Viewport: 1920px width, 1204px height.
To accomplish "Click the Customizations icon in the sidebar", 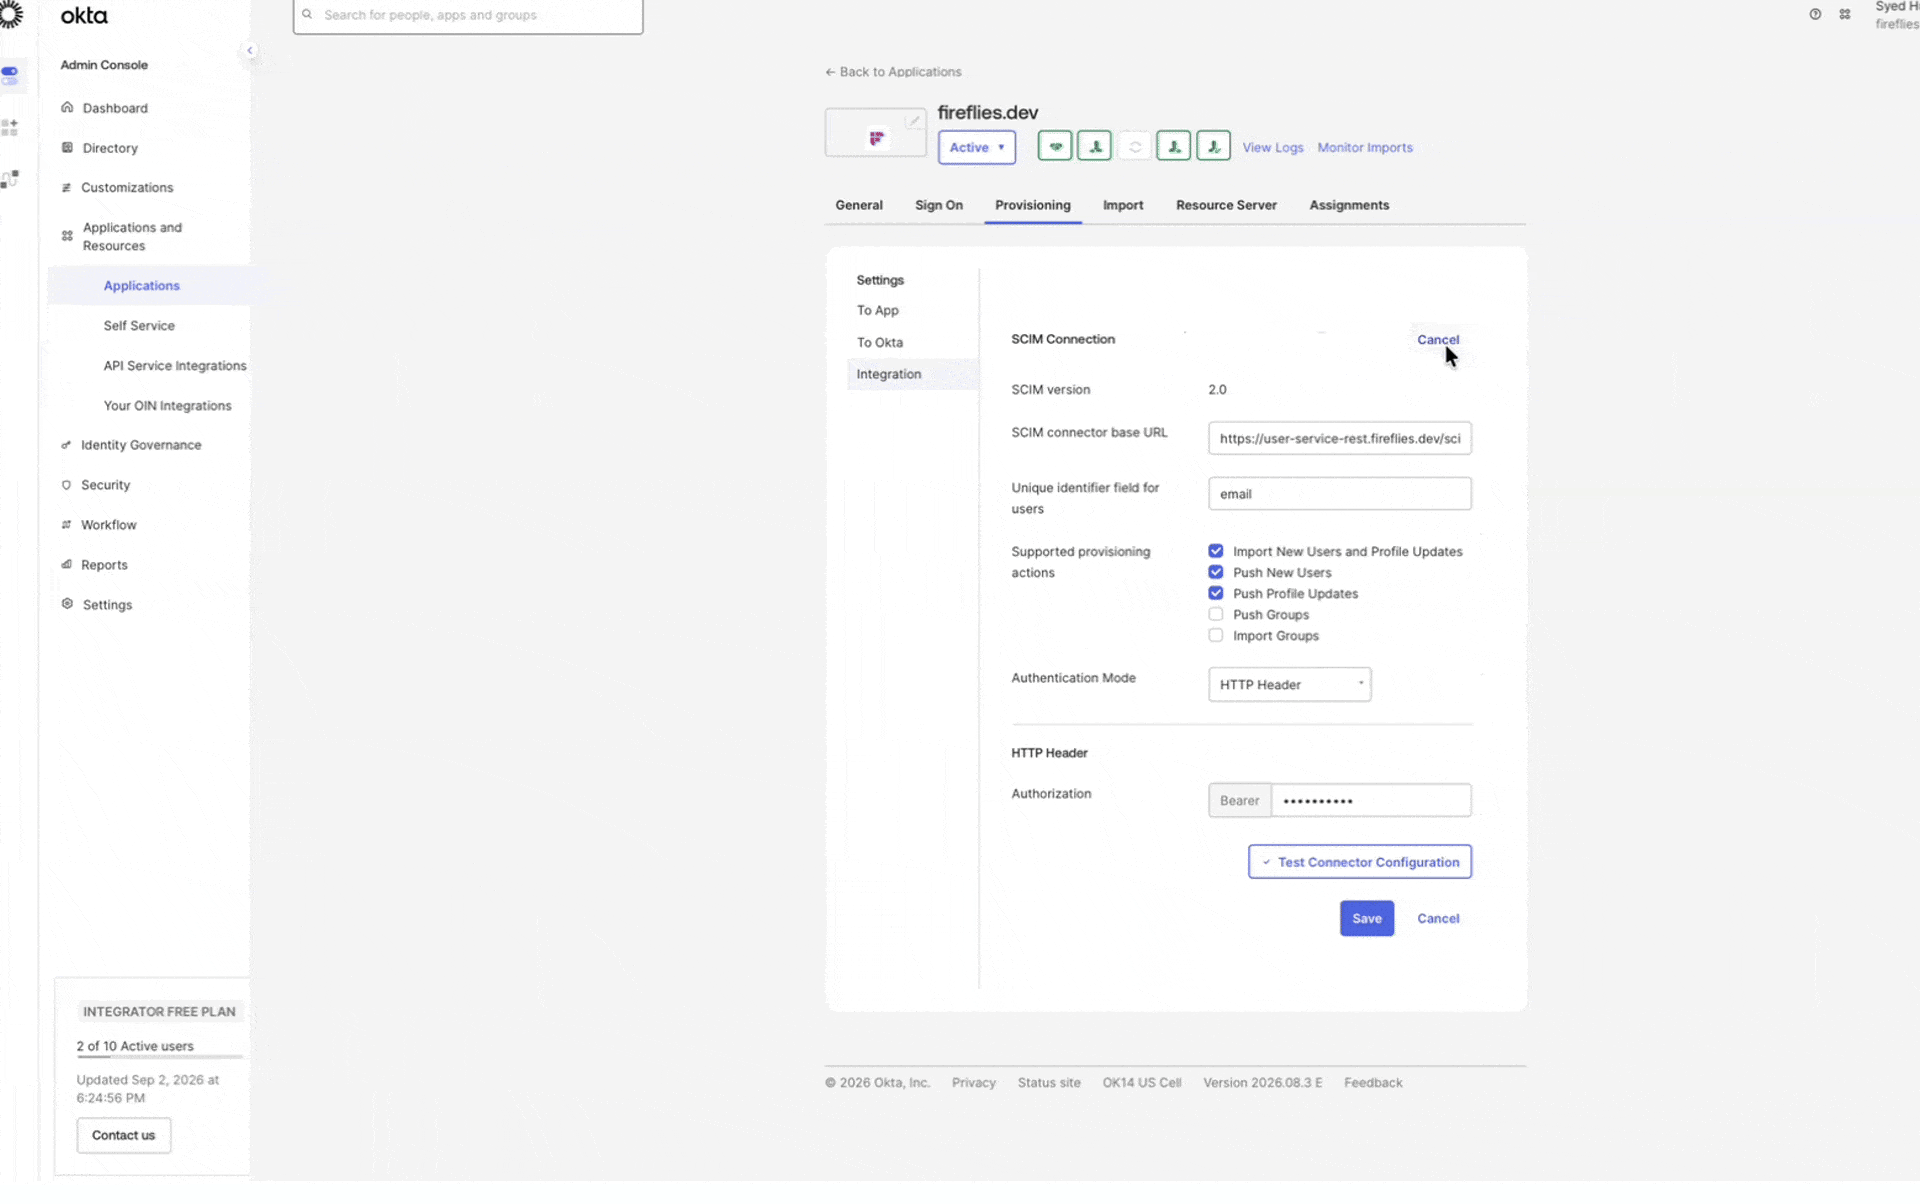I will (66, 188).
